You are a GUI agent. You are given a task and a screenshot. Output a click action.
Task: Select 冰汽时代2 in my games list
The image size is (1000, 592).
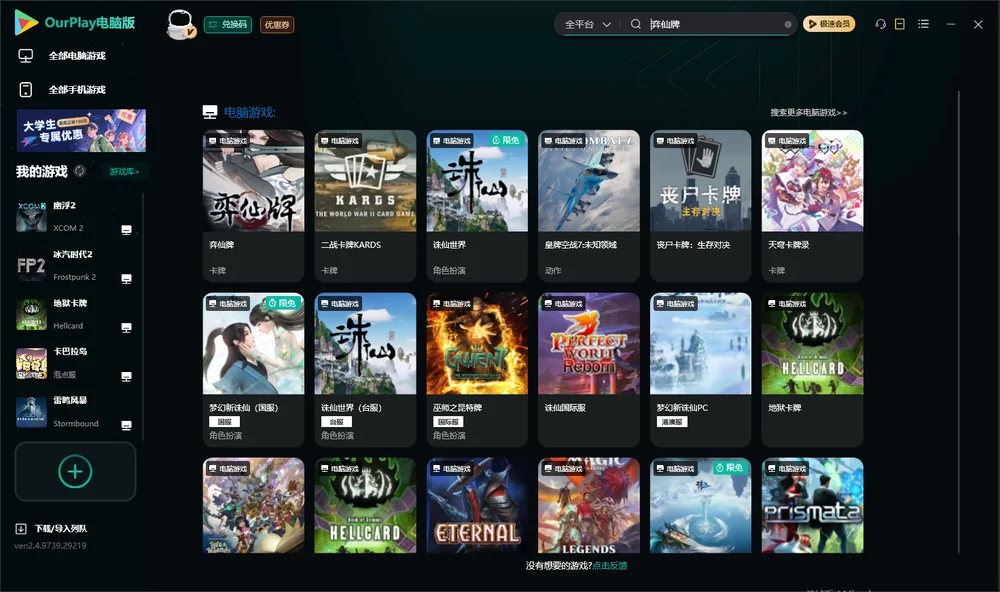[77, 265]
